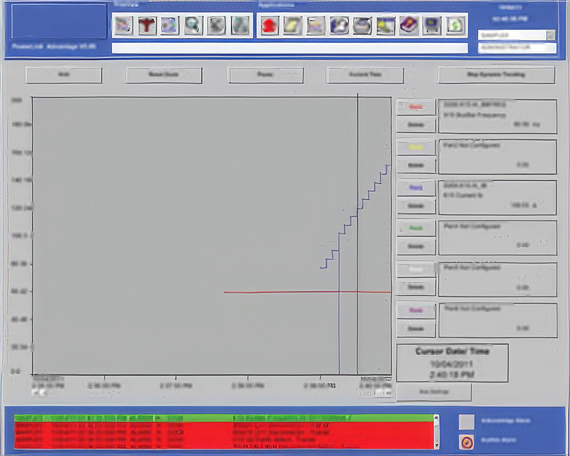
Task: Open the dropdown arrow of the top-right combo box
Action: 550,35
